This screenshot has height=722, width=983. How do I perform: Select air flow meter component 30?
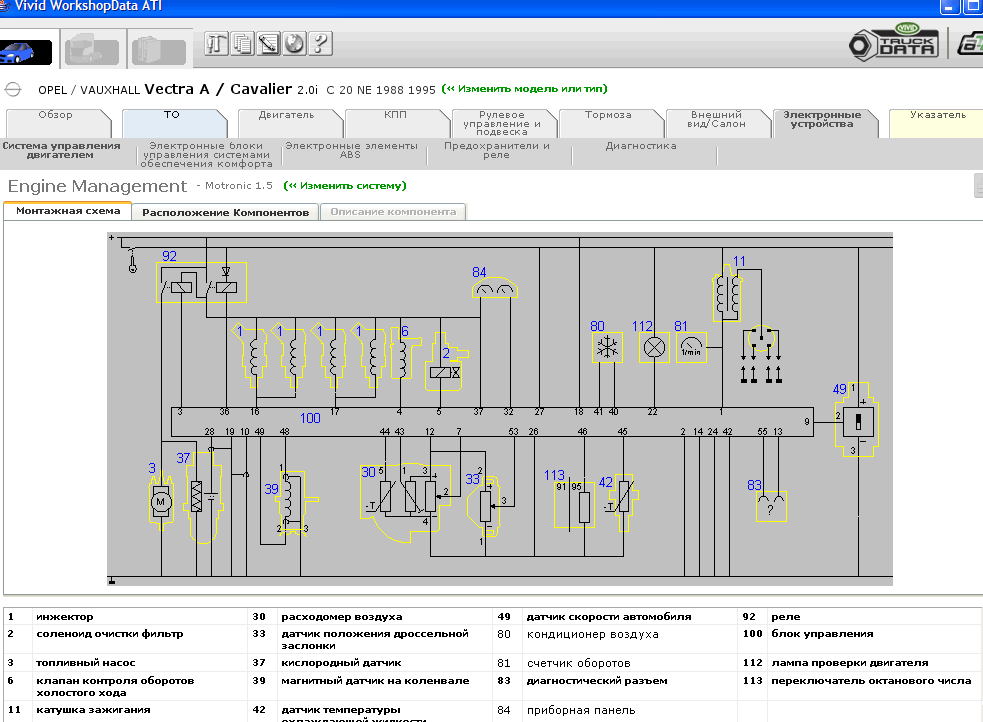[x=406, y=501]
